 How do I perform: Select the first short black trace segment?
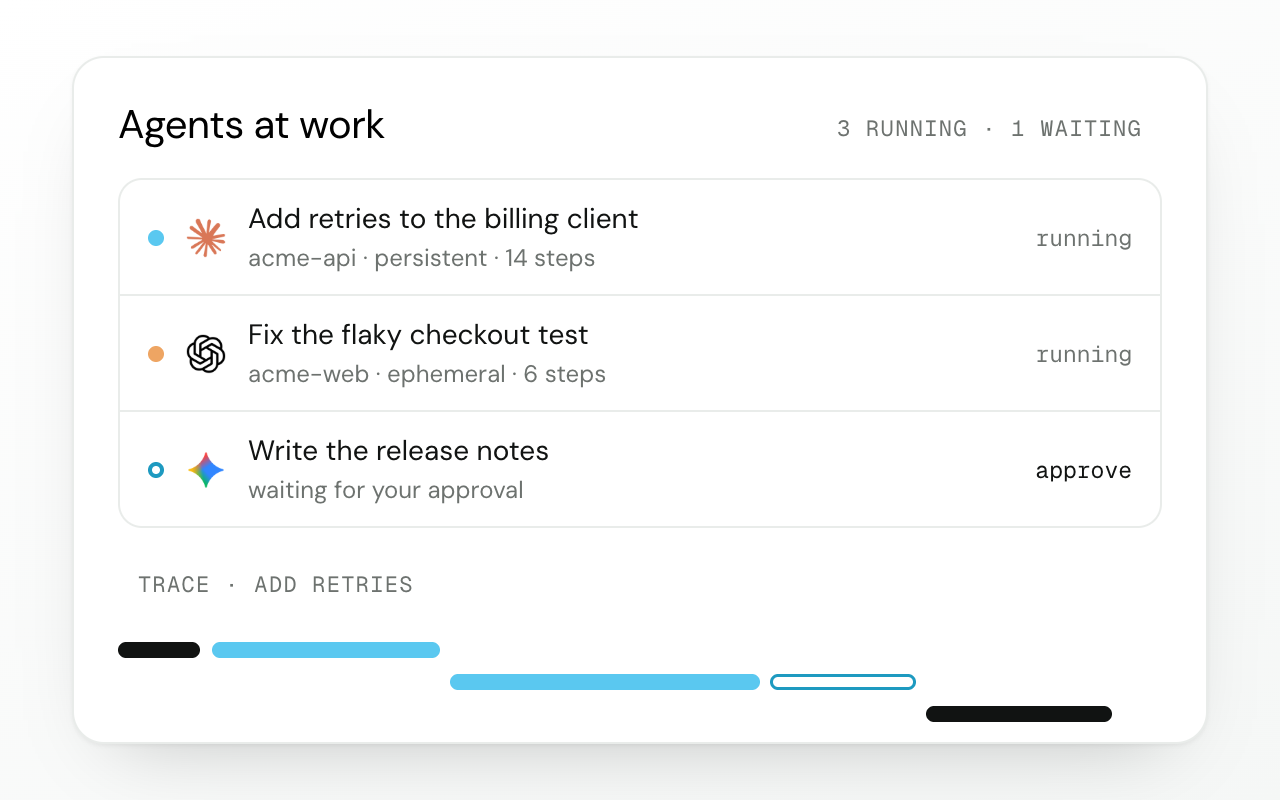point(159,650)
